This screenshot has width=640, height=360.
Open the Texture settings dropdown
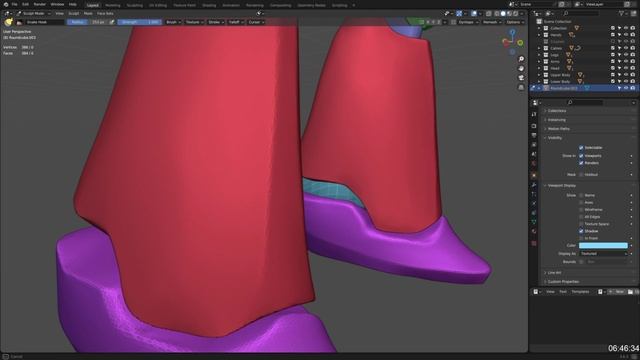pyautogui.click(x=194, y=22)
